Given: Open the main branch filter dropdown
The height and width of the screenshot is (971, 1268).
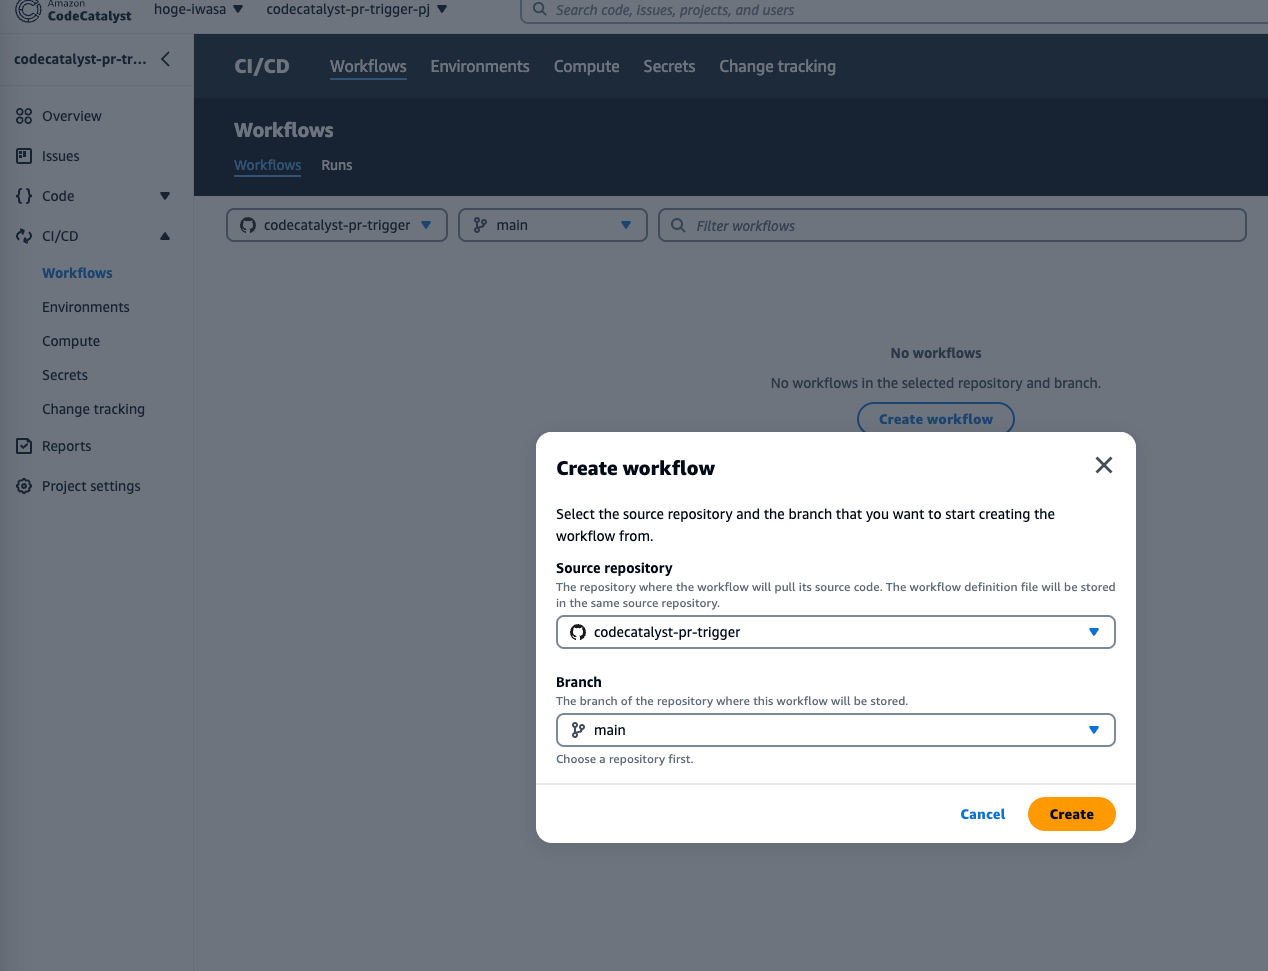Looking at the screenshot, I should [553, 225].
